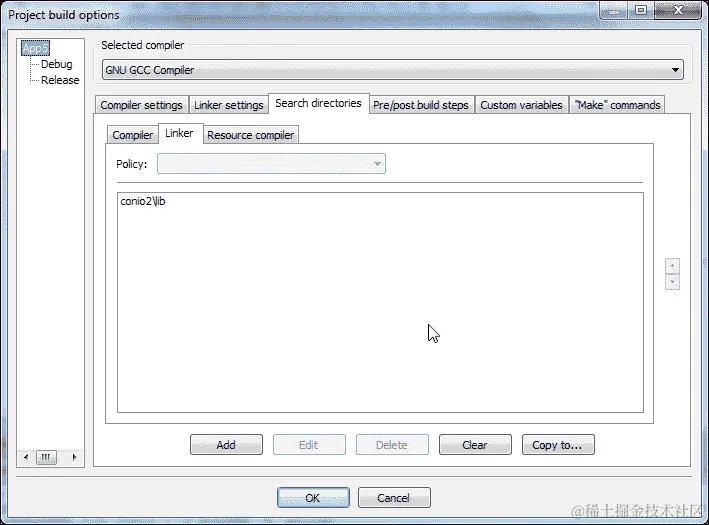Click the Add directory button
The width and height of the screenshot is (709, 525).
pos(226,445)
